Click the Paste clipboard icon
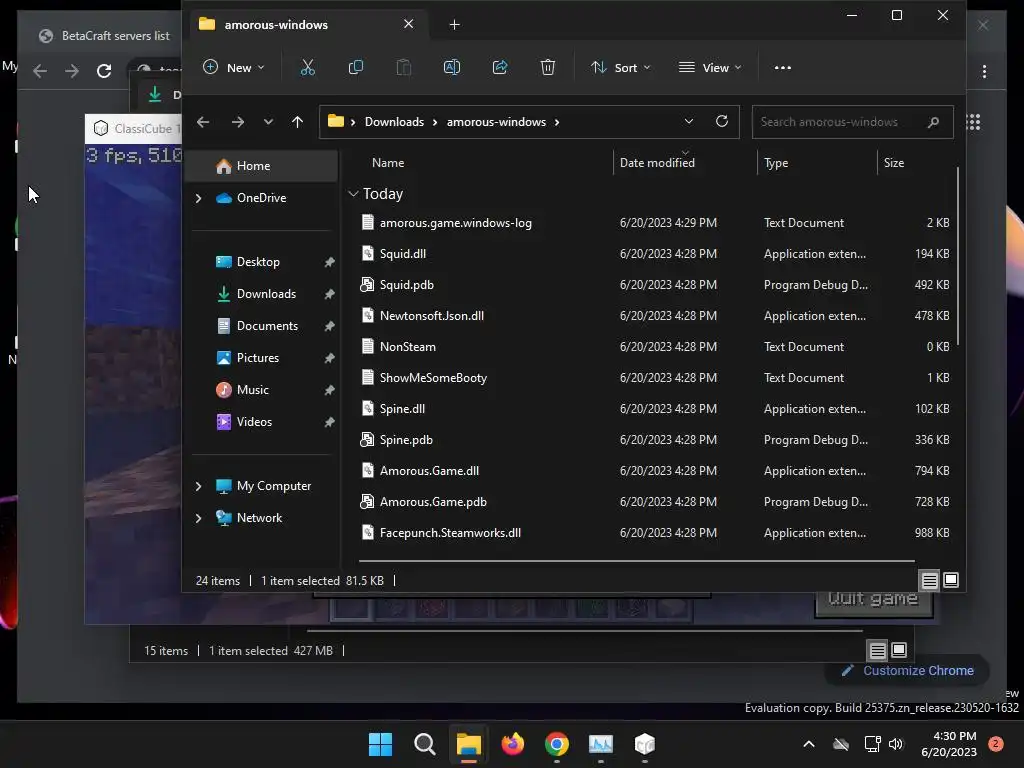This screenshot has width=1024, height=768. tap(404, 67)
